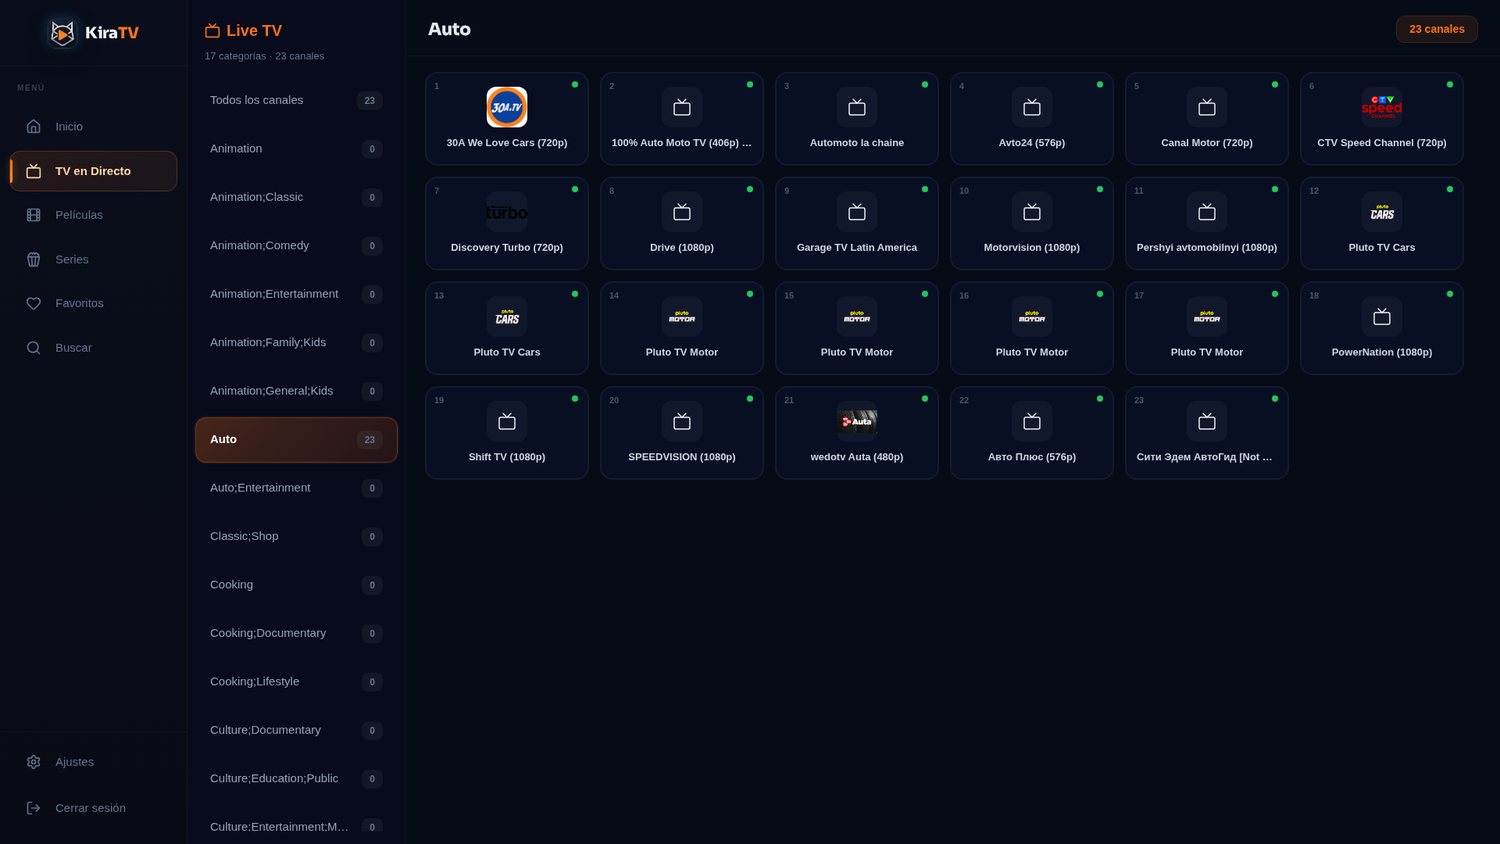Select the Culture;Documentary category
This screenshot has width=1500, height=844.
pyautogui.click(x=296, y=731)
